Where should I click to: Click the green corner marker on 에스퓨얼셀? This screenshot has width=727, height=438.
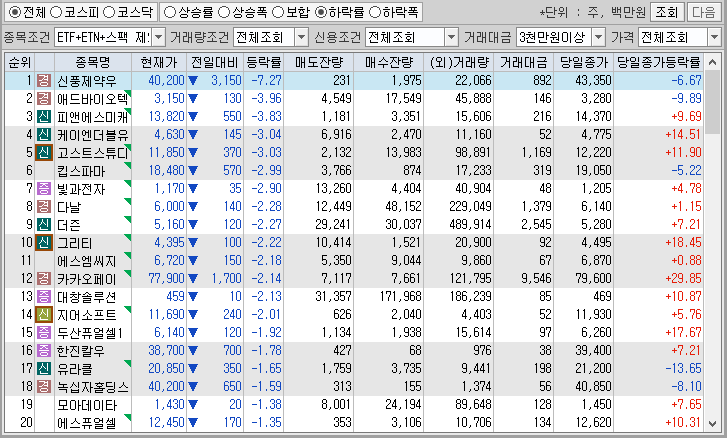(128, 417)
